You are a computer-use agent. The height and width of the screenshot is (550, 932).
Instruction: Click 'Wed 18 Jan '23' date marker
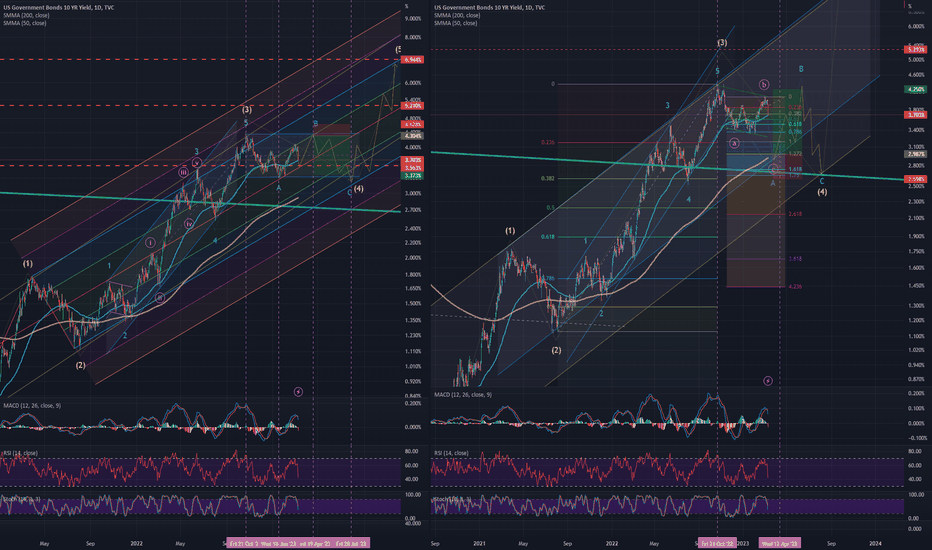point(279,543)
